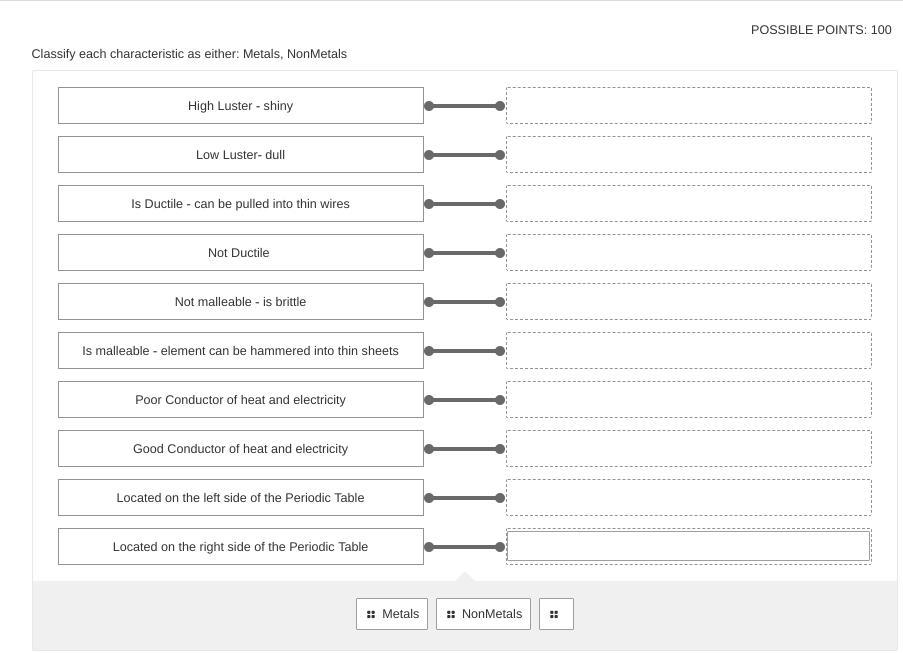Viewport: 903px width, 653px height.
Task: Click the Poor Conductor of heat and electricity box
Action: [x=241, y=400]
